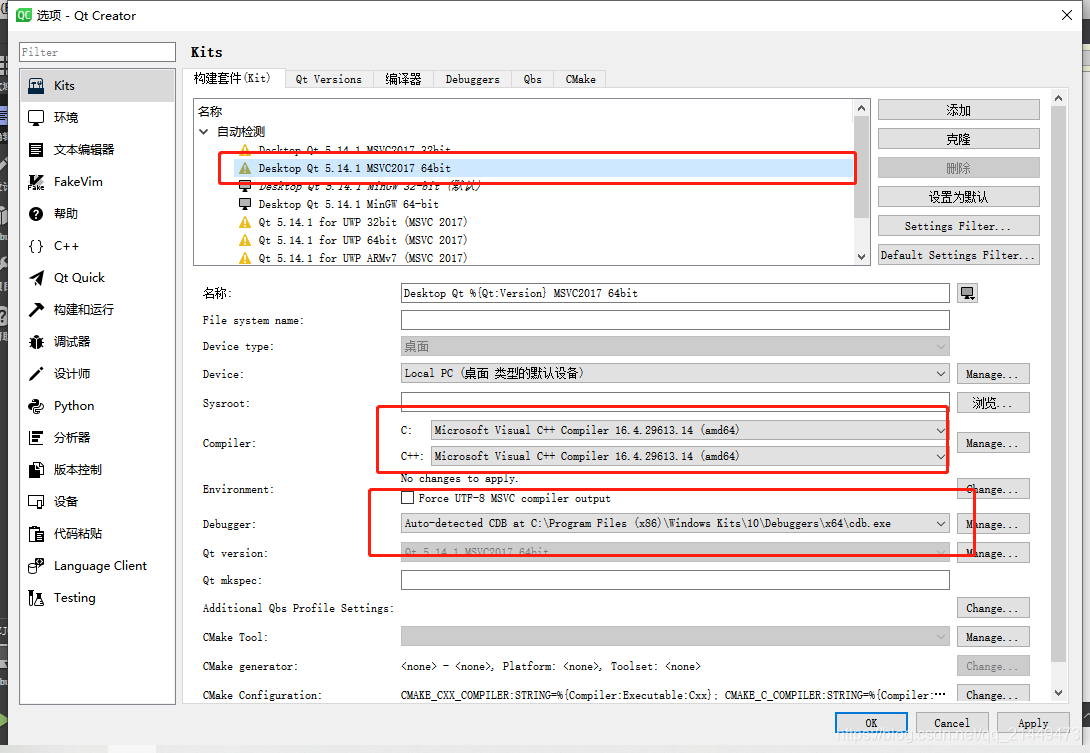
Task: Click 浏览... next to Sysroot
Action: (993, 403)
